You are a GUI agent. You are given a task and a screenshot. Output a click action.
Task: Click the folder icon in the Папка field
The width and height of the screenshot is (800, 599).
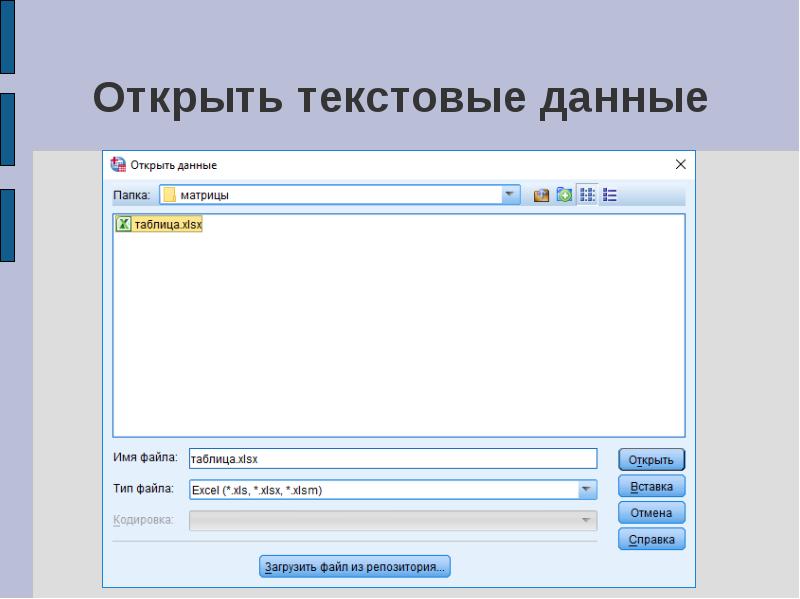169,196
